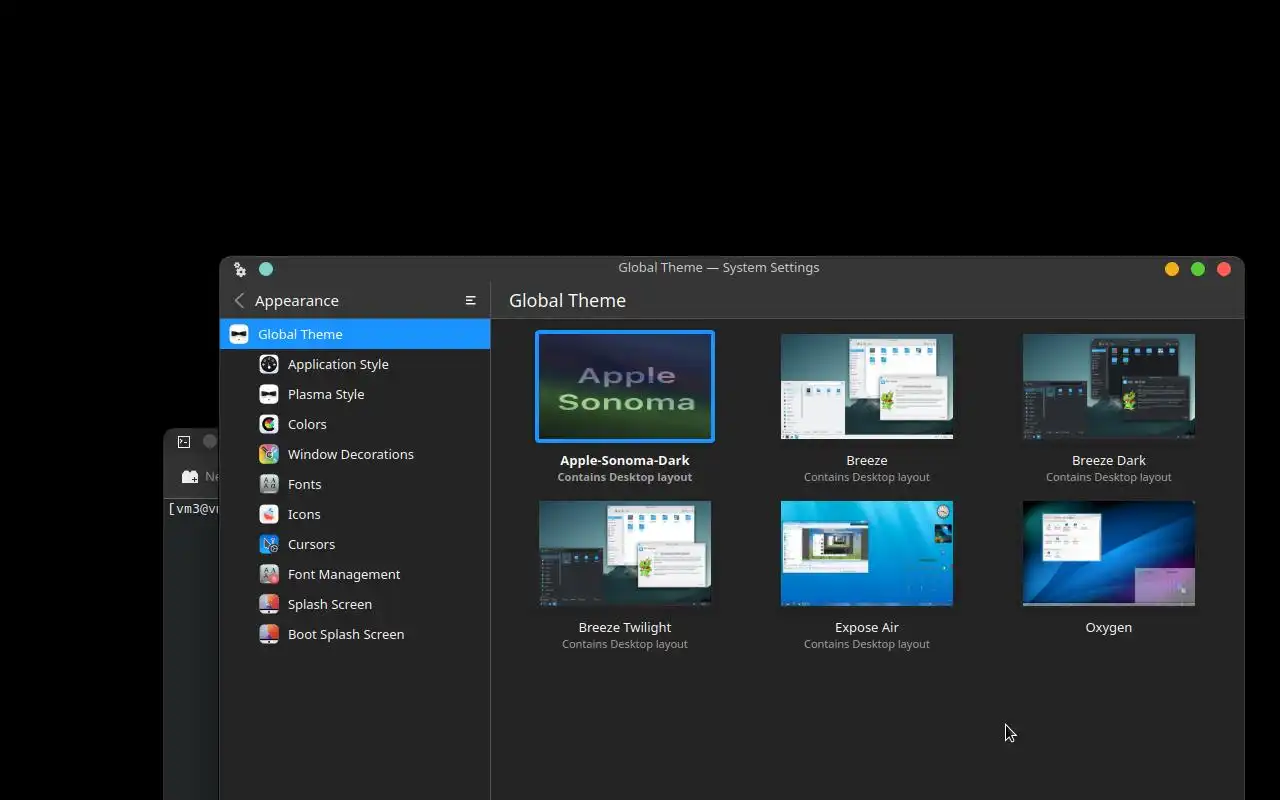Viewport: 1280px width, 800px height.
Task: Click the Breeze Twilight label text
Action: click(x=625, y=627)
